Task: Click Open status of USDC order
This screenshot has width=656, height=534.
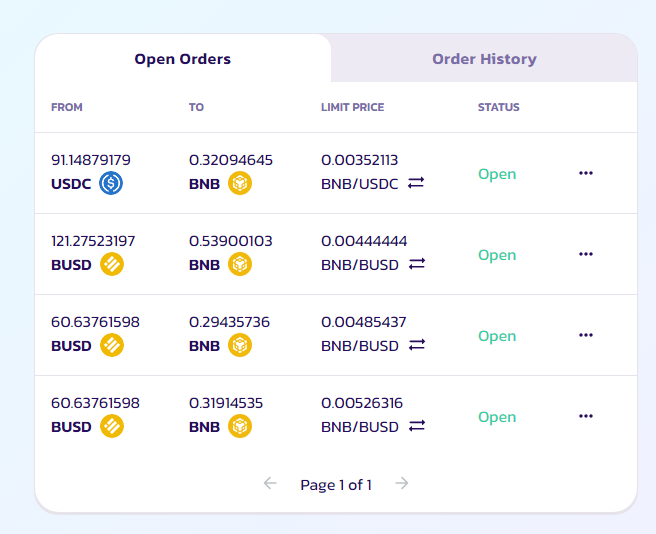Action: point(497,174)
